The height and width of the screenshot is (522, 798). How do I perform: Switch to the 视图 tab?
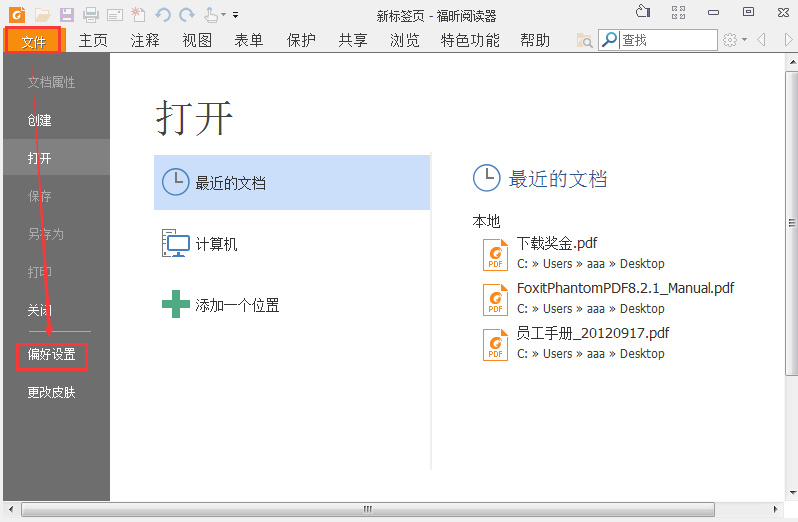pos(197,40)
